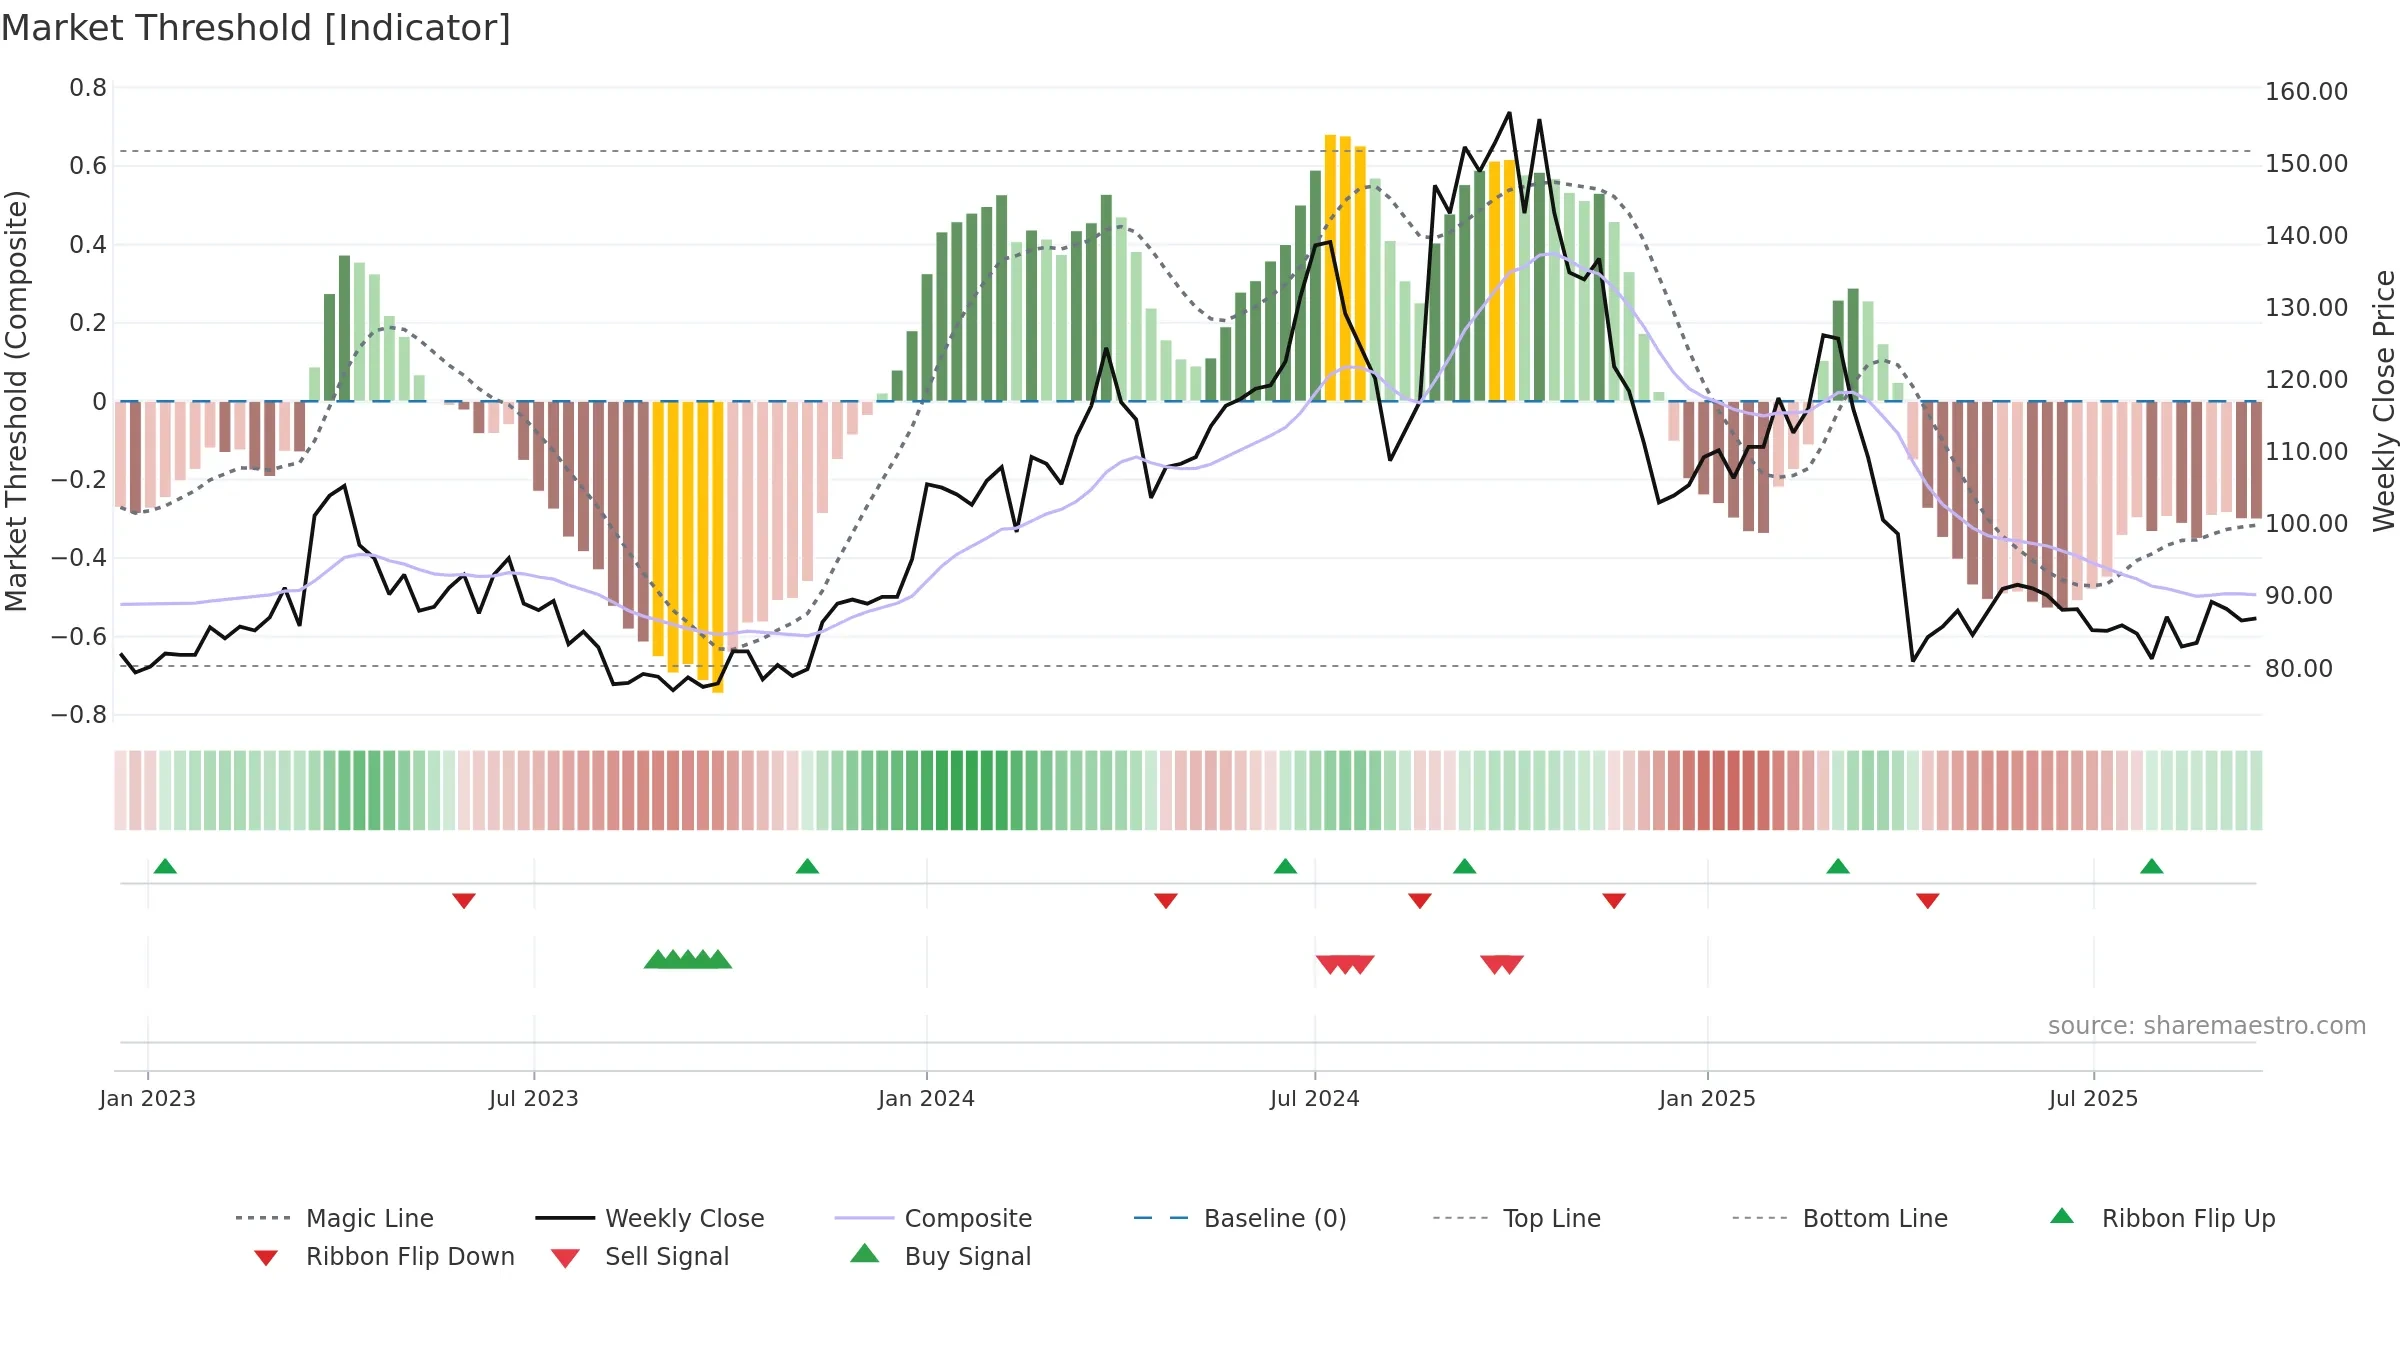Image resolution: width=2400 pixels, height=1350 pixels.
Task: Click the Sell Signal triangle cluster at Jul 2024
Action: point(1345,964)
